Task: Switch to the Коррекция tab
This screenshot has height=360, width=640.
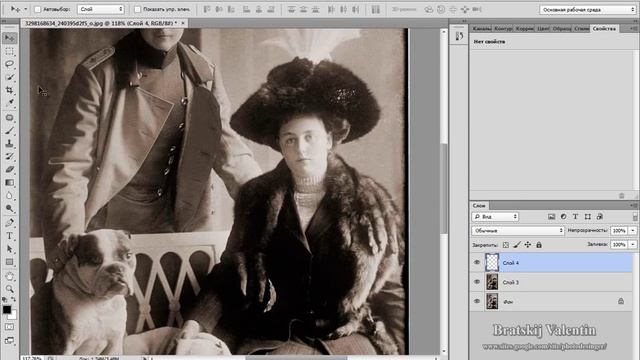Action: (x=524, y=29)
